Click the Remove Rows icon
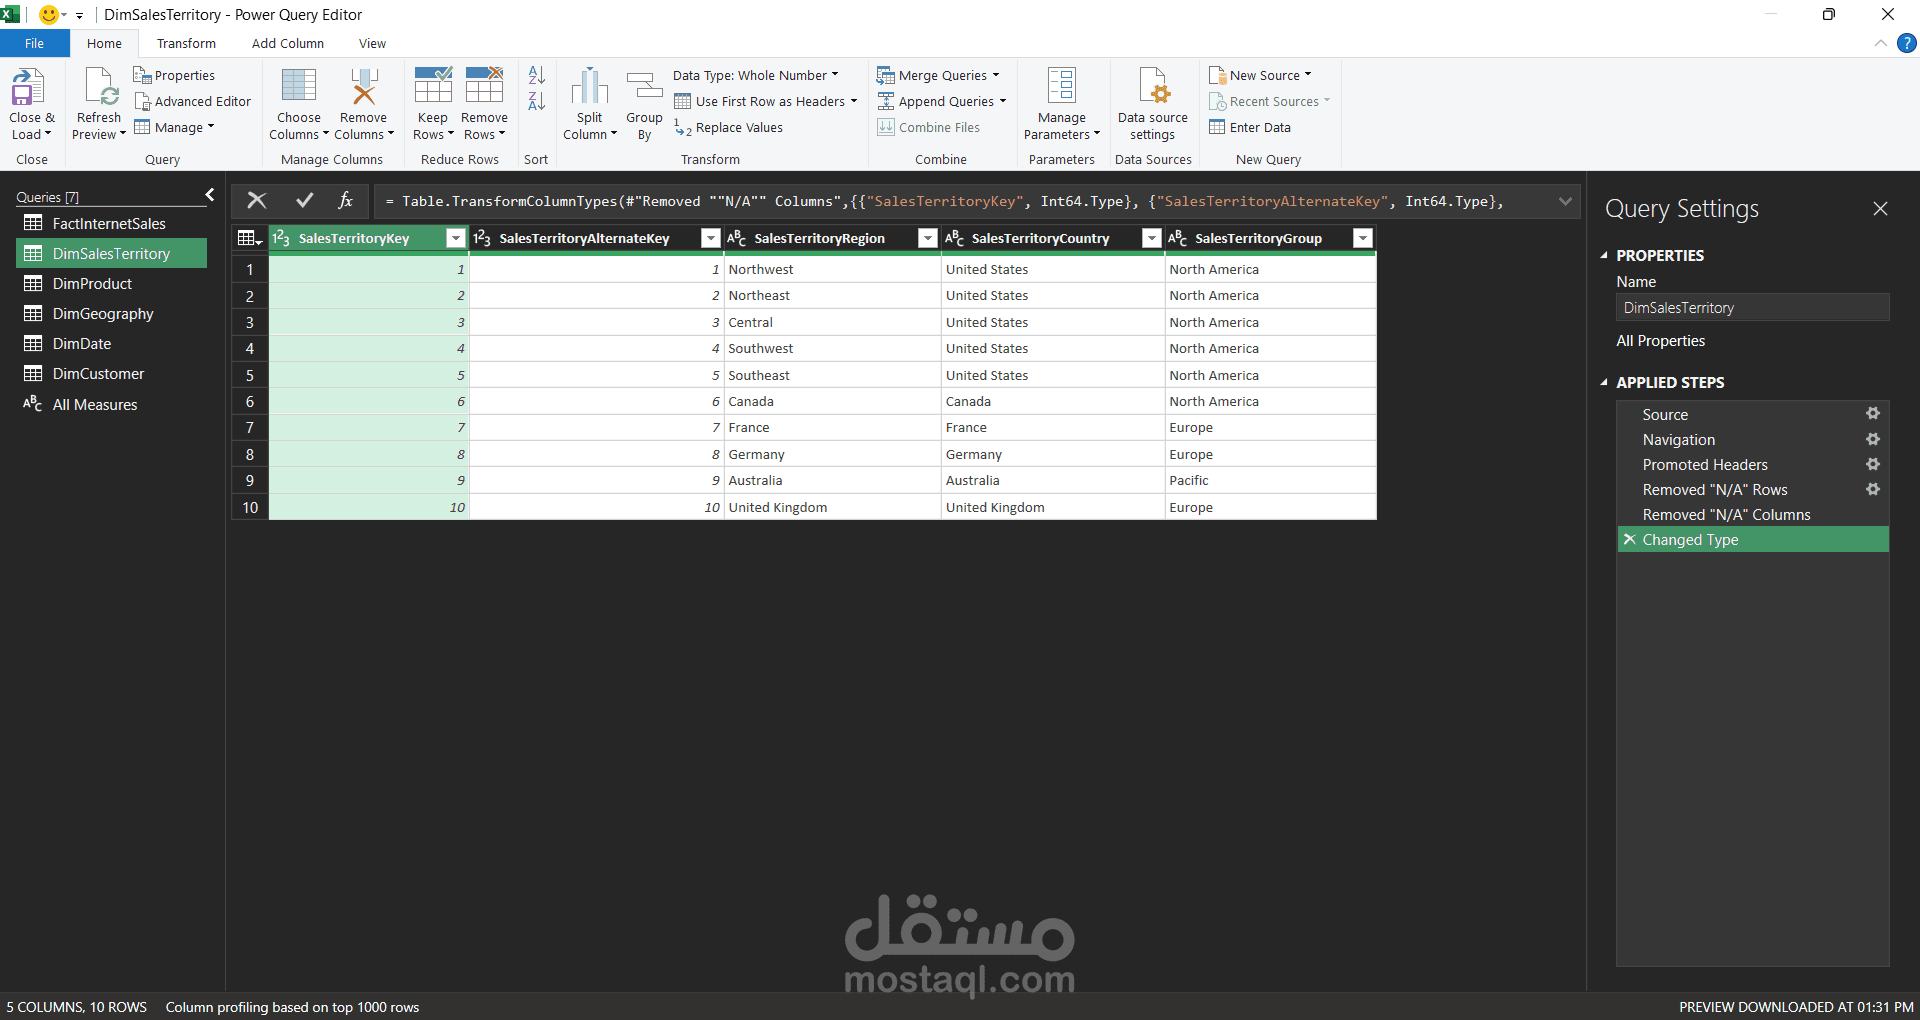1920x1020 pixels. pyautogui.click(x=484, y=85)
